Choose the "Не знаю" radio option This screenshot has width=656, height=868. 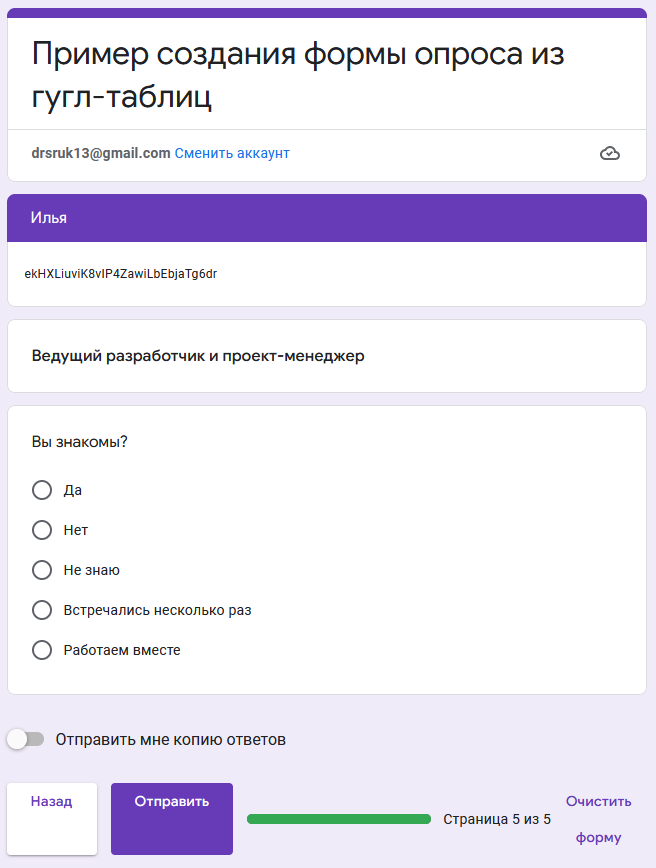42,570
